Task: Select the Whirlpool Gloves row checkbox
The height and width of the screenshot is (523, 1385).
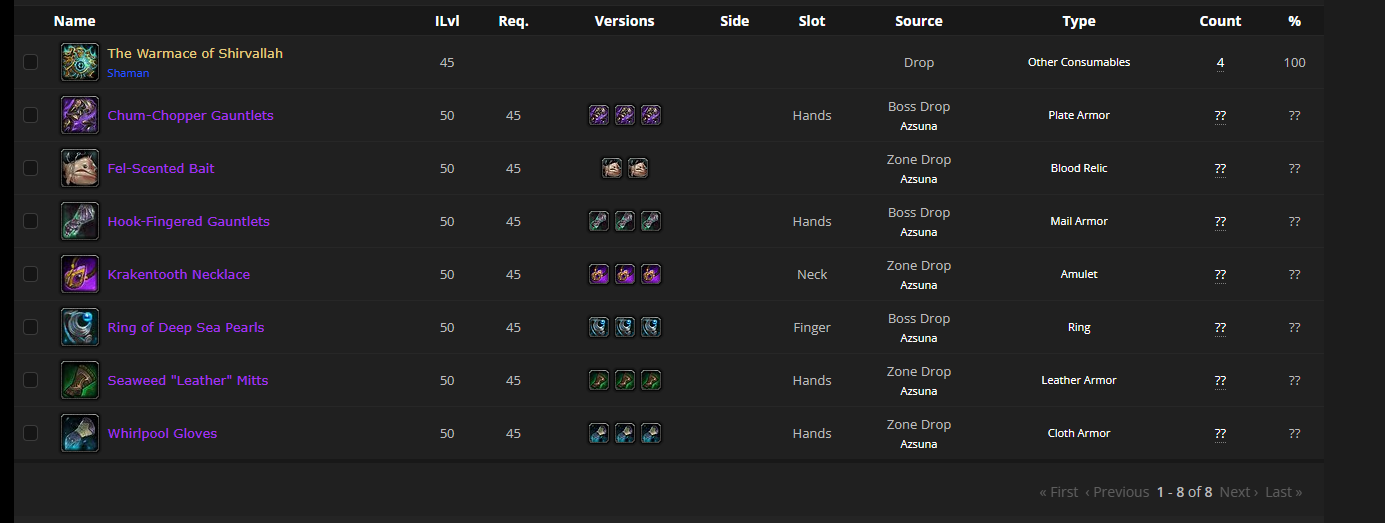Action: click(x=31, y=433)
